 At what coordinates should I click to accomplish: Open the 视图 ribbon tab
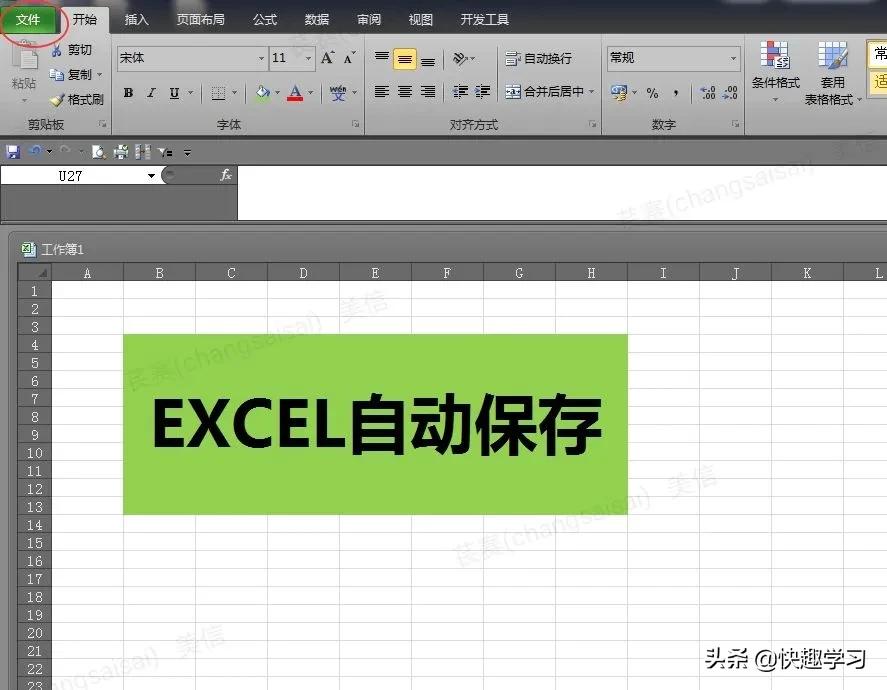[x=421, y=20]
